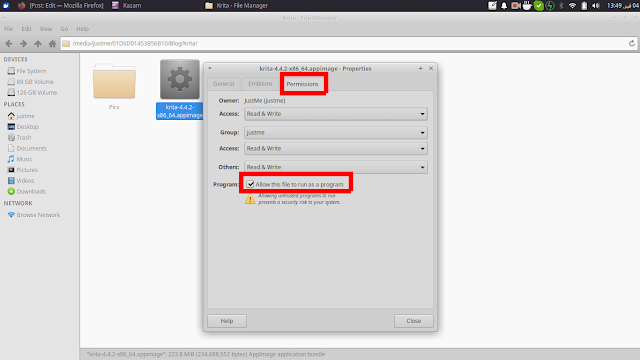Select the Pics folder thumbnail
The width and height of the screenshot is (640, 360).
(x=114, y=81)
